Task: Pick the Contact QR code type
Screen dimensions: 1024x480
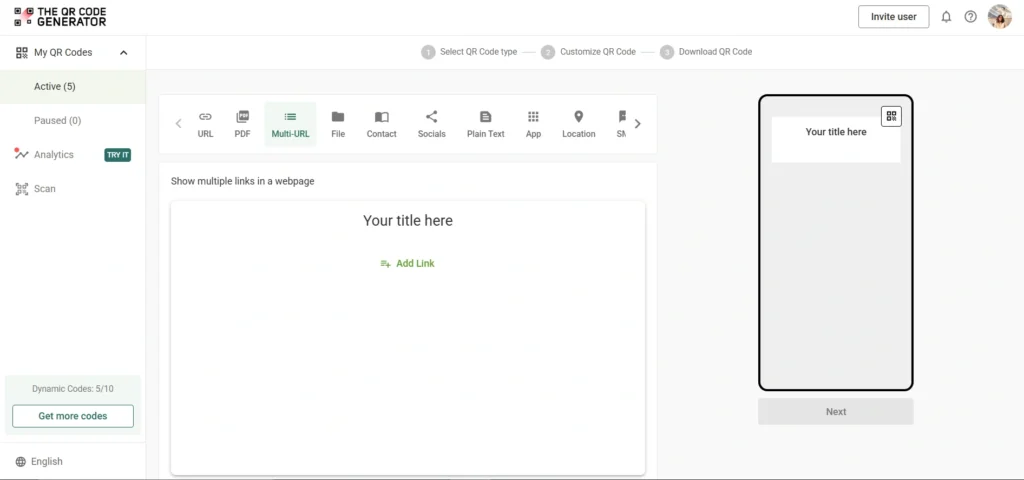Action: (x=381, y=124)
